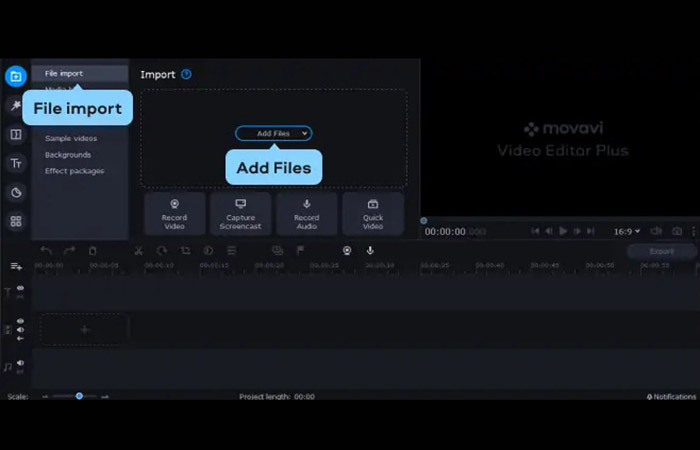Open Notifications in the status bar
Screen dimensions: 700x450
click(671, 396)
